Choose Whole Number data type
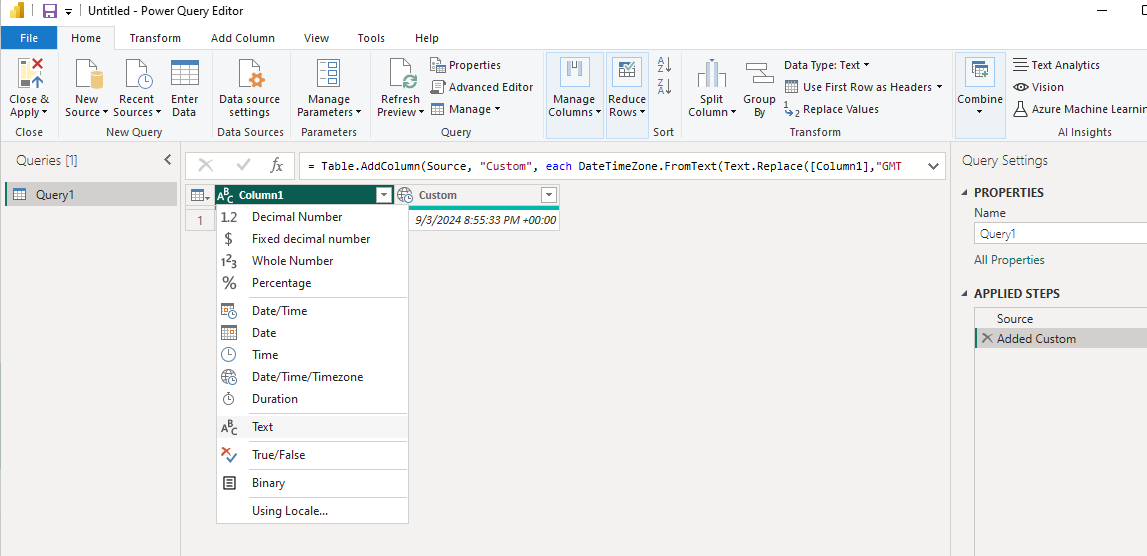Screen dimensions: 1147x556 [312, 260]
